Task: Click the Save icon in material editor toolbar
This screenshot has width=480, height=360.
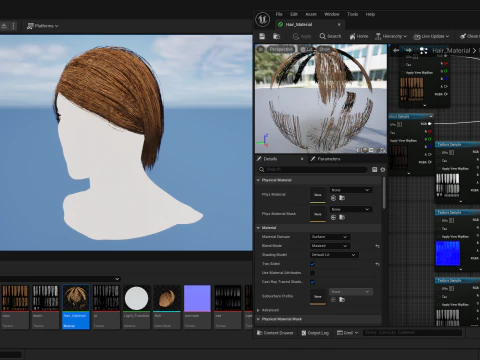Action: pos(262,36)
